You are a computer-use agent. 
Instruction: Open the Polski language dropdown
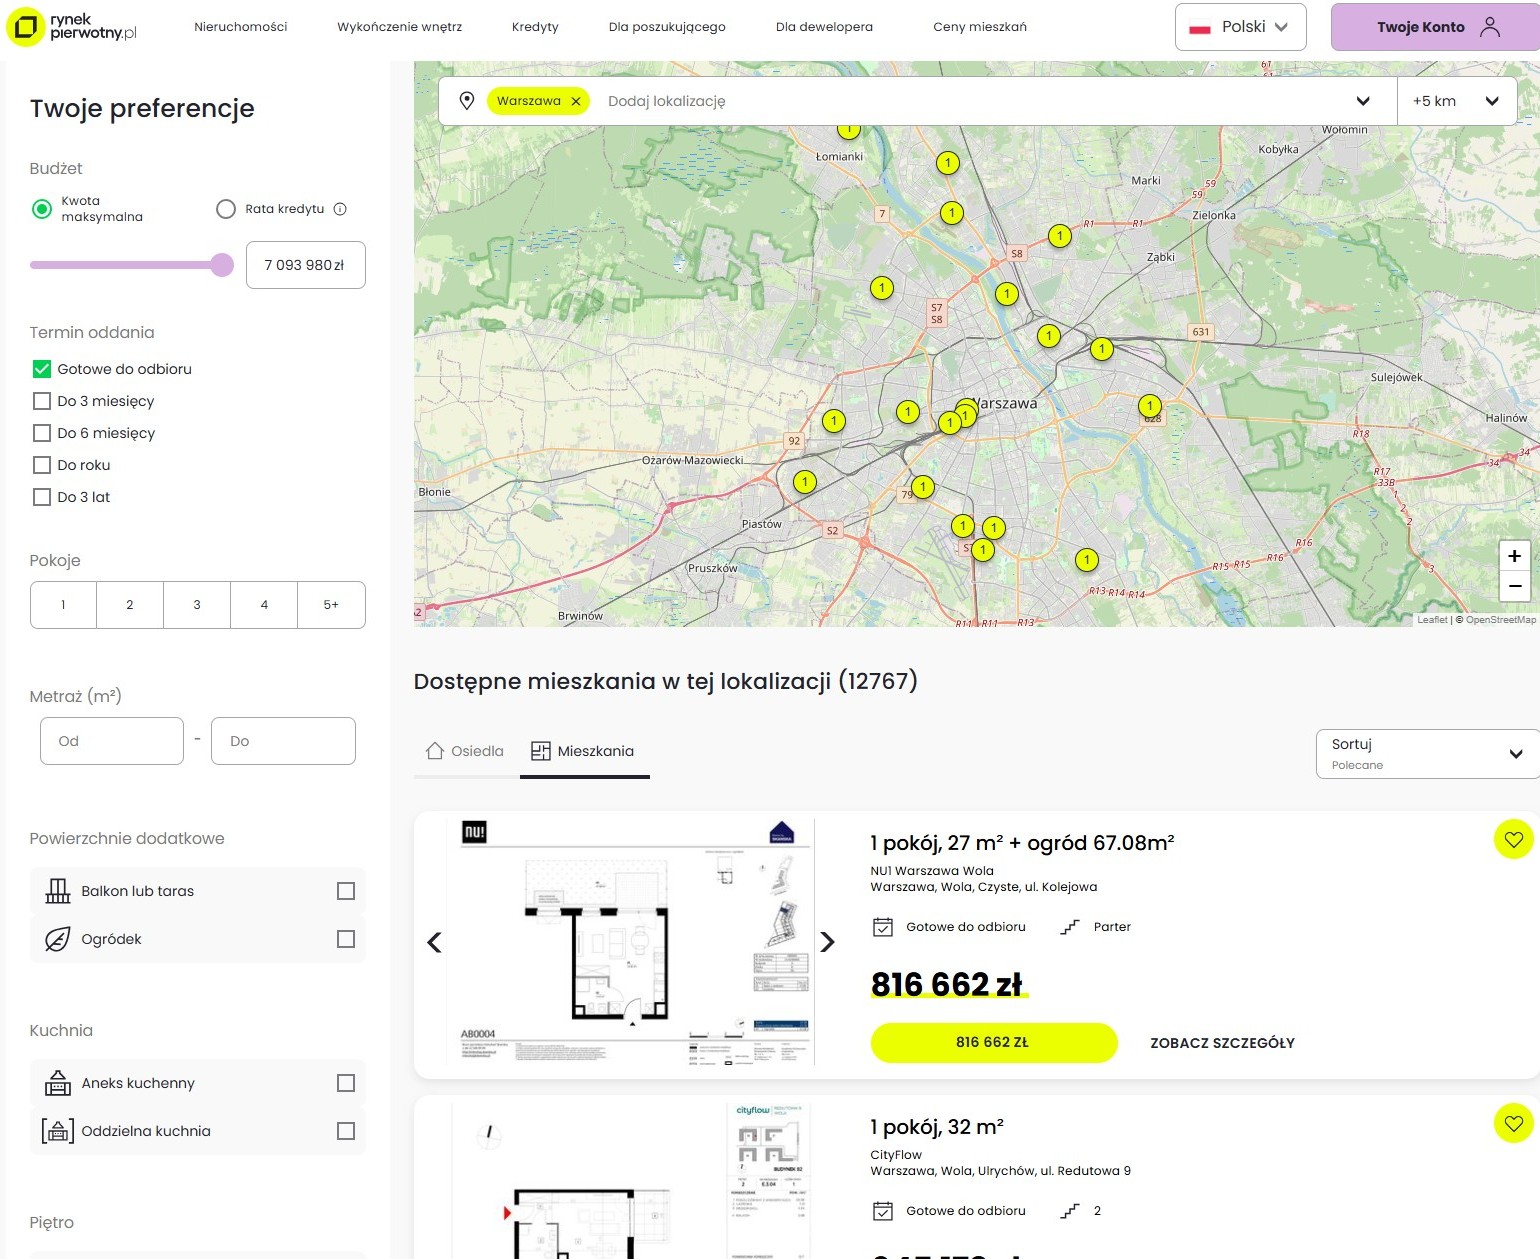point(1240,27)
